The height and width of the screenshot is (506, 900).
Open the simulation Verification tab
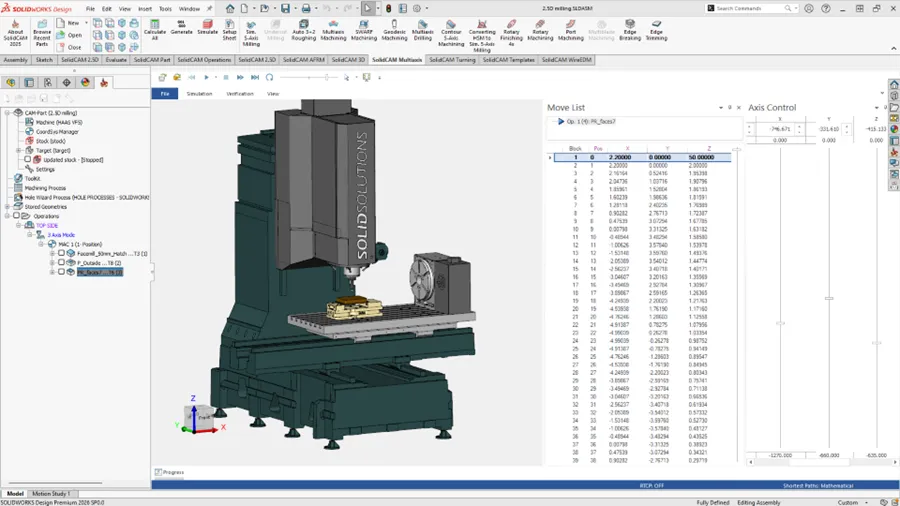pyautogui.click(x=240, y=94)
